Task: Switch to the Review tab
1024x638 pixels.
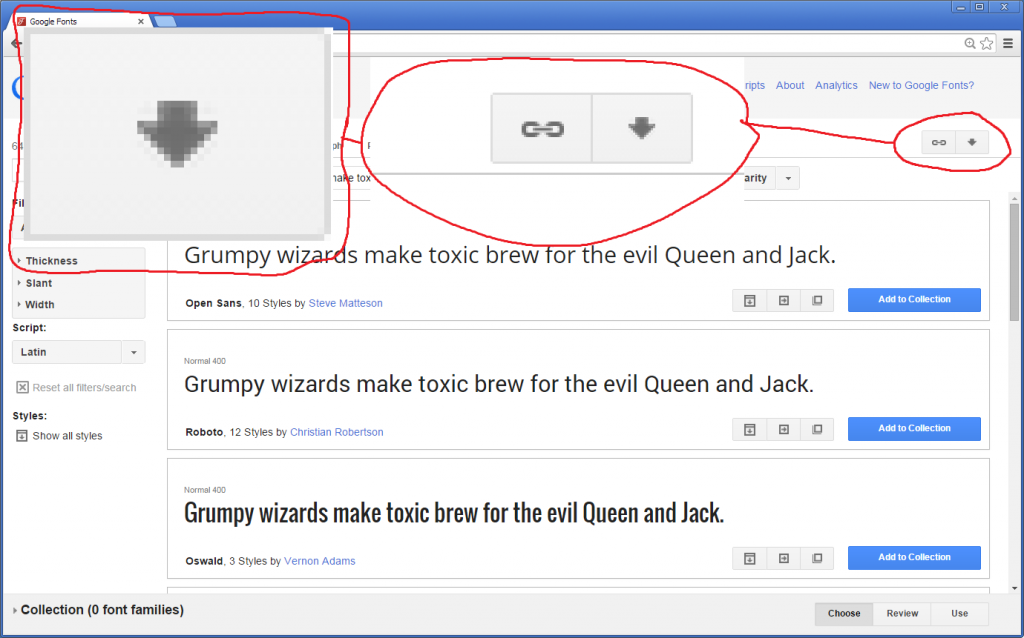Action: tap(902, 613)
